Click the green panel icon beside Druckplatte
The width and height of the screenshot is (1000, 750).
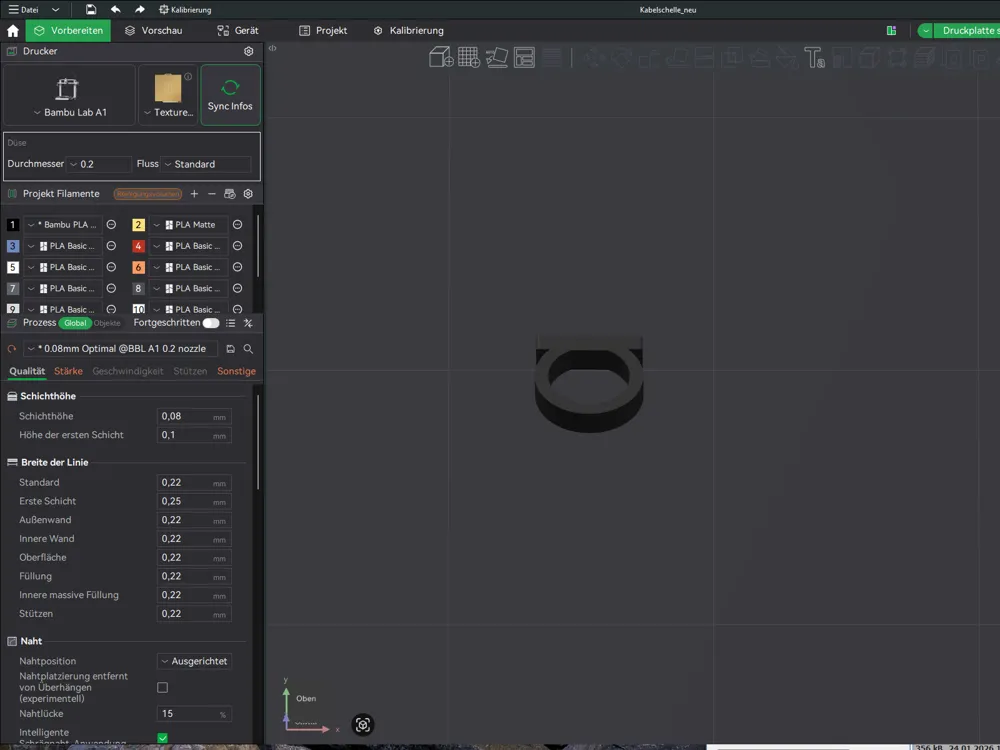[892, 31]
